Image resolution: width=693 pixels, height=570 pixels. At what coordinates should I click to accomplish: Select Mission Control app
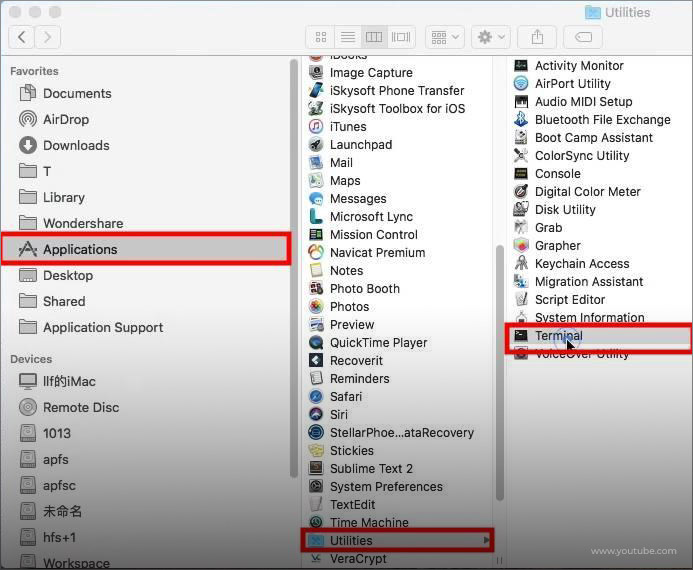[x=363, y=235]
